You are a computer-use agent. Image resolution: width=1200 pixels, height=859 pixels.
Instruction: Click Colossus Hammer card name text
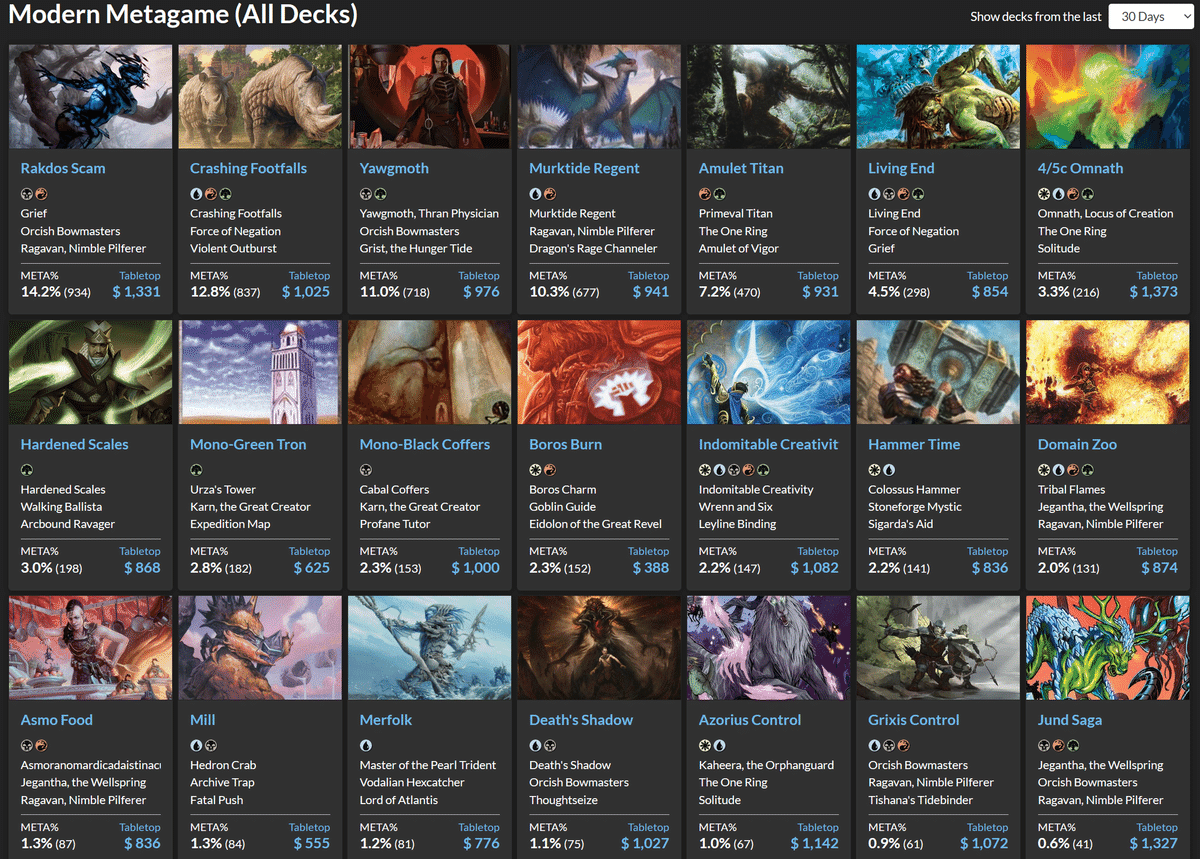(914, 489)
